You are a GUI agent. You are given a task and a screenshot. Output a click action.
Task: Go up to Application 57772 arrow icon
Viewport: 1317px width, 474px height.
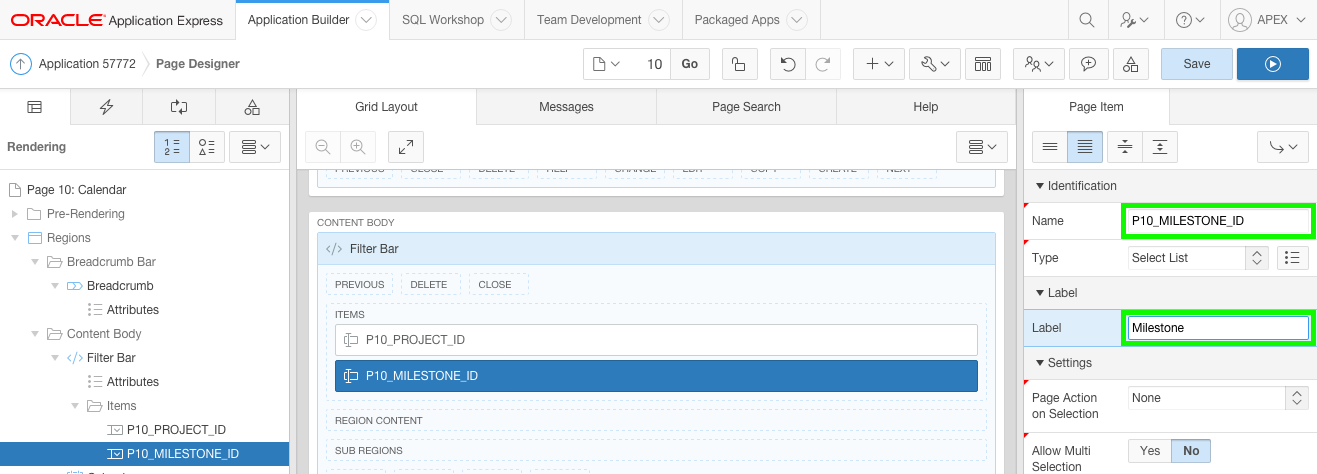(x=20, y=64)
